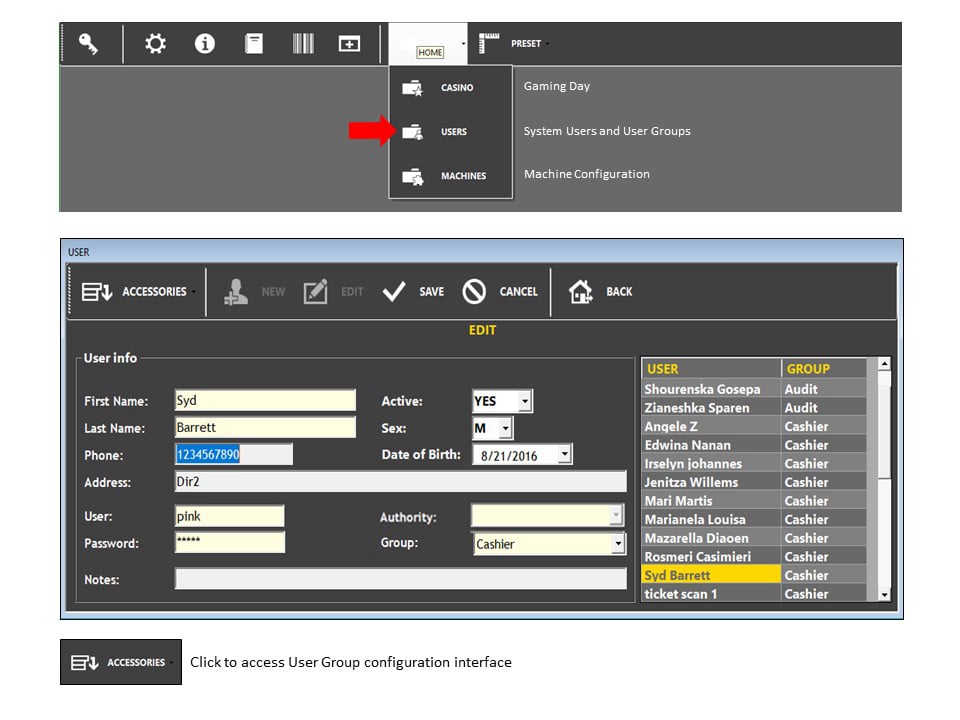The height and width of the screenshot is (720, 960).
Task: Click the barcode icon
Action: 303,43
